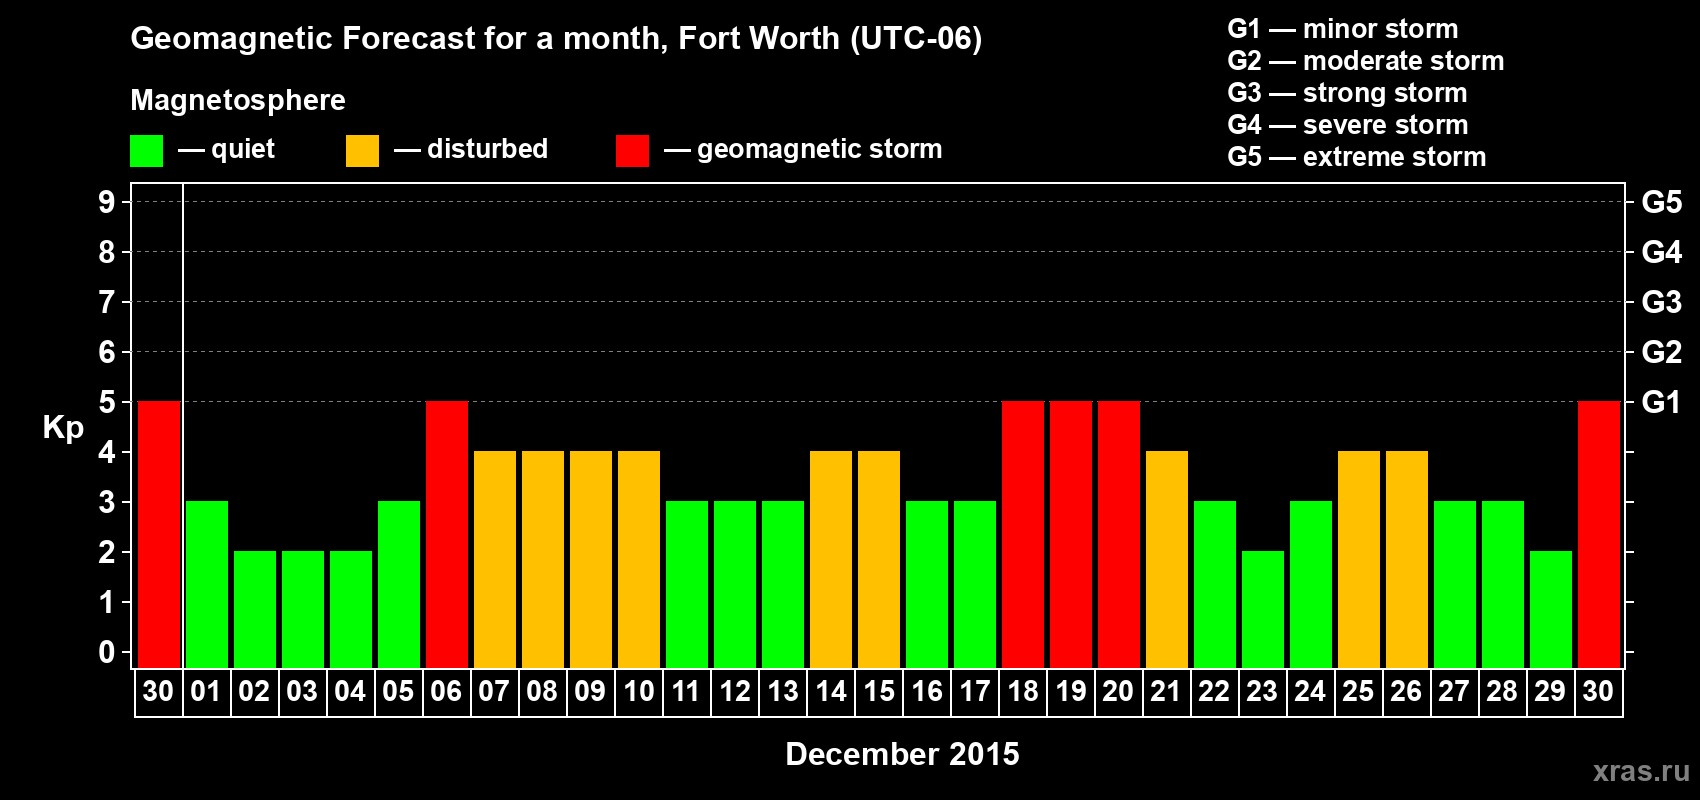
Task: Click the orange bar above date 21
Action: pyautogui.click(x=1167, y=559)
